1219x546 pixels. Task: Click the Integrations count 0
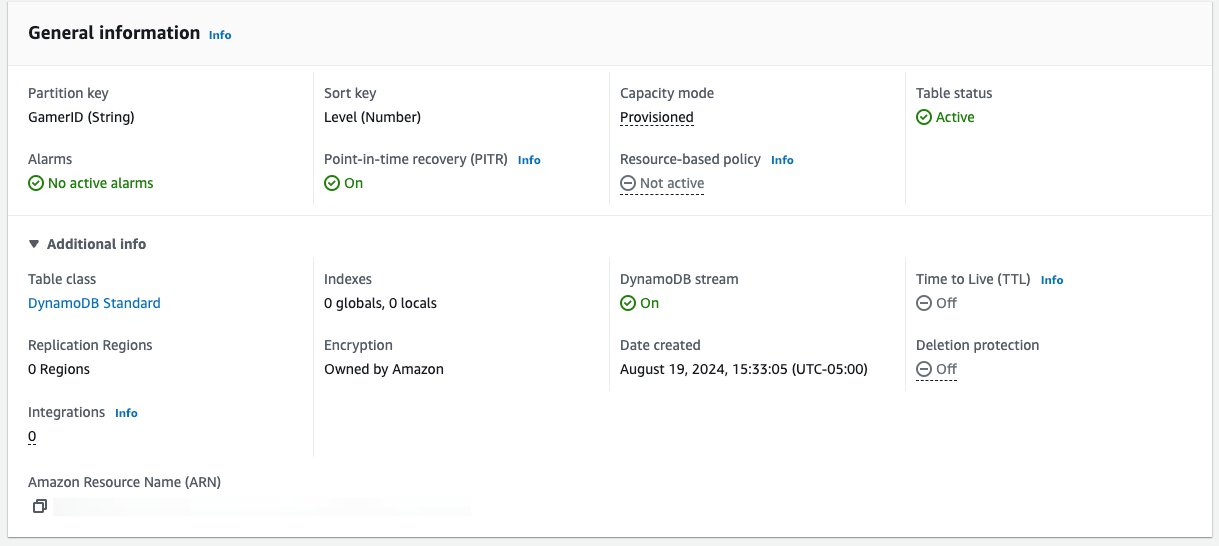pyautogui.click(x=32, y=436)
